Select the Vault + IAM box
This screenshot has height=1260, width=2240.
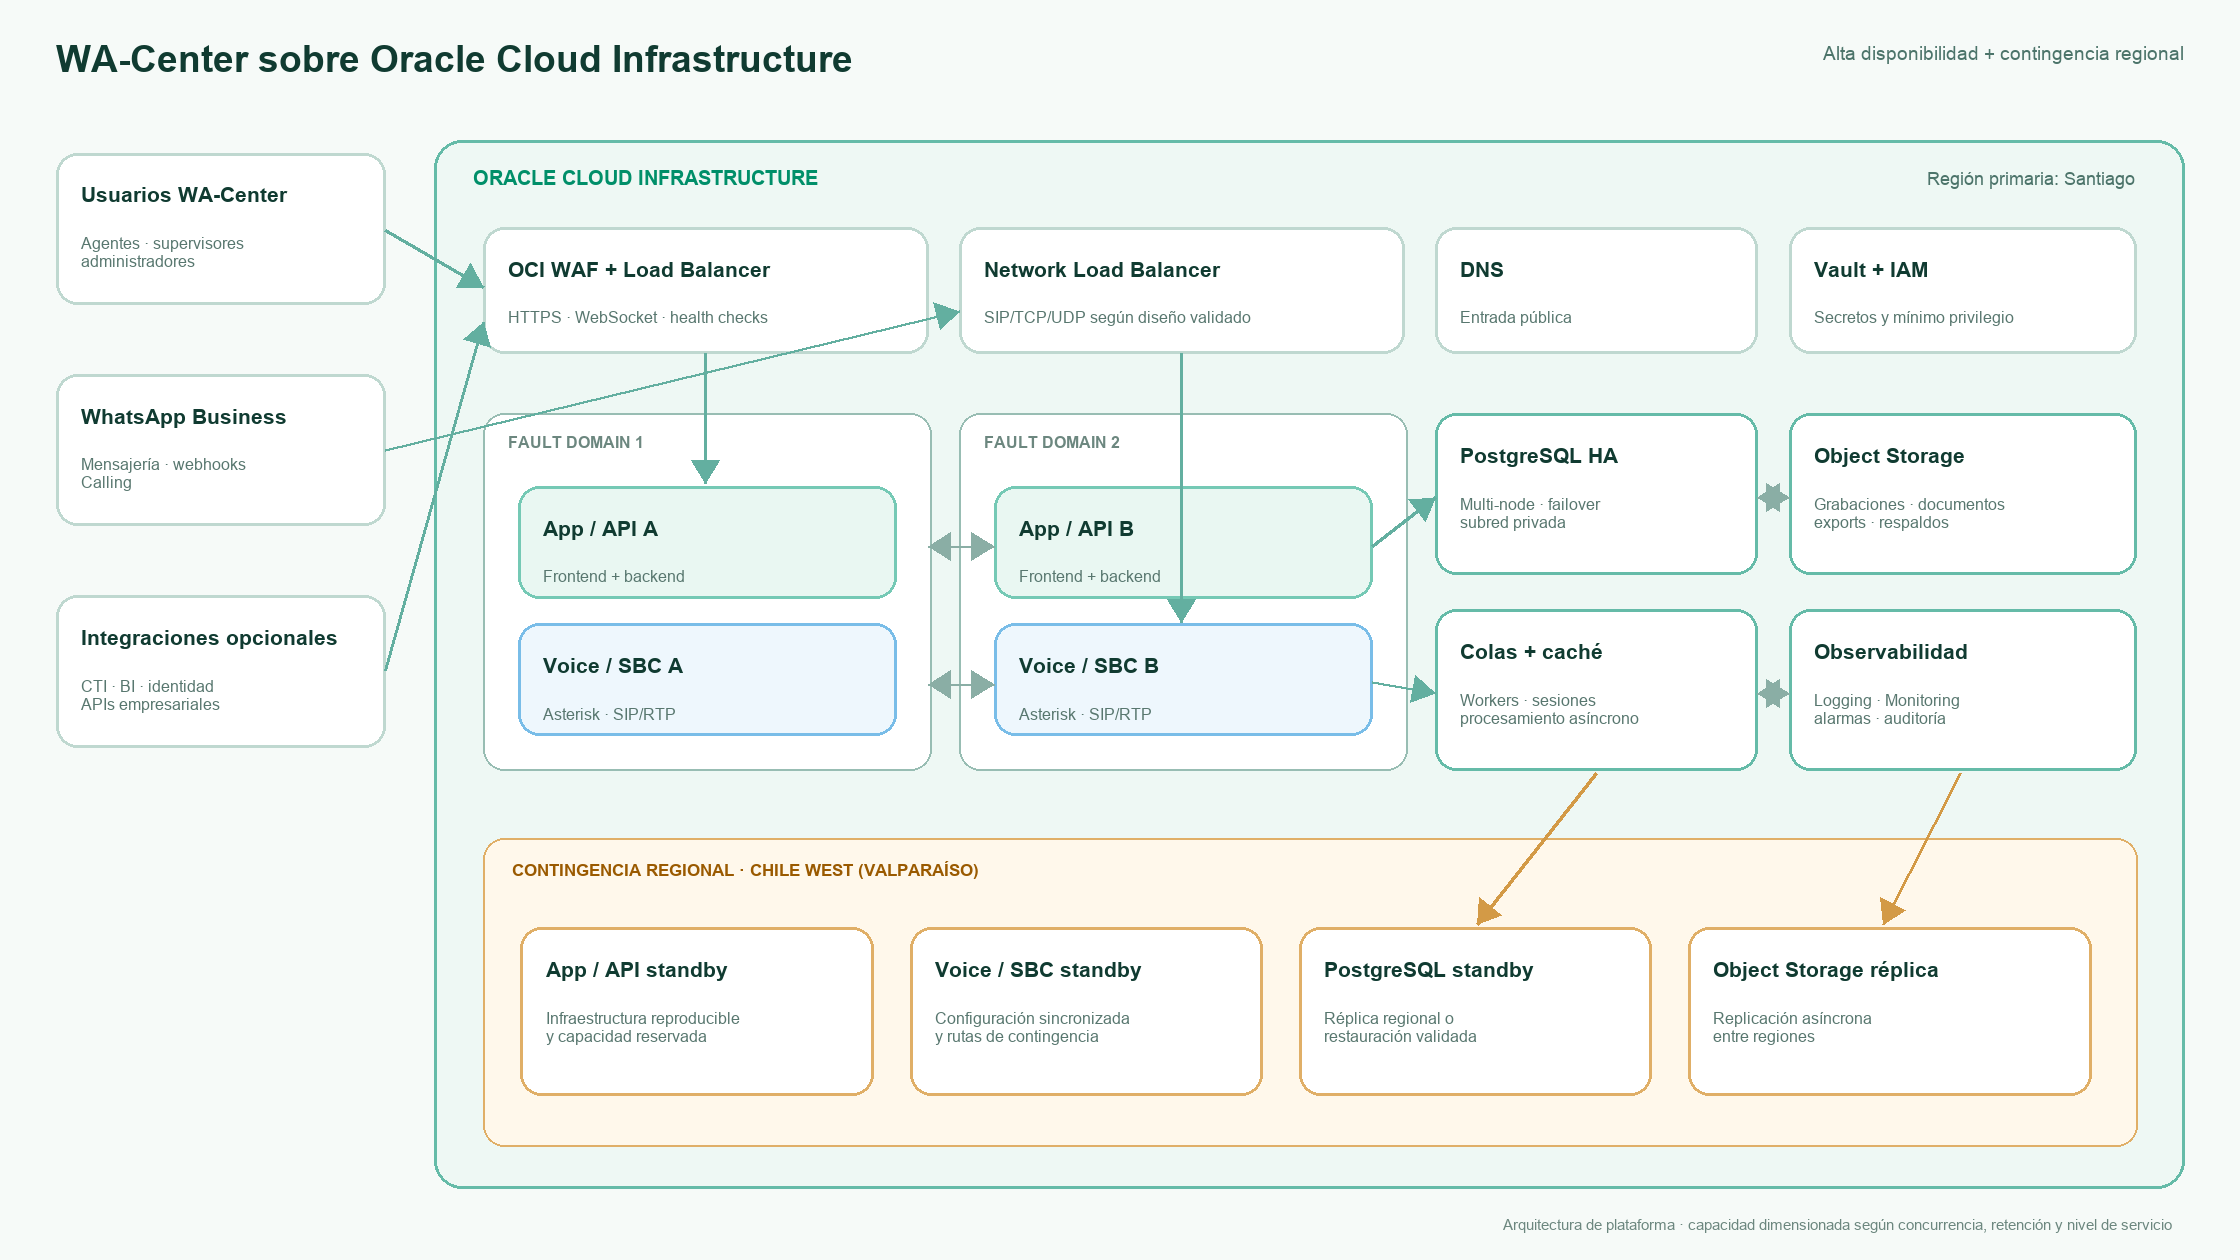tap(1963, 291)
